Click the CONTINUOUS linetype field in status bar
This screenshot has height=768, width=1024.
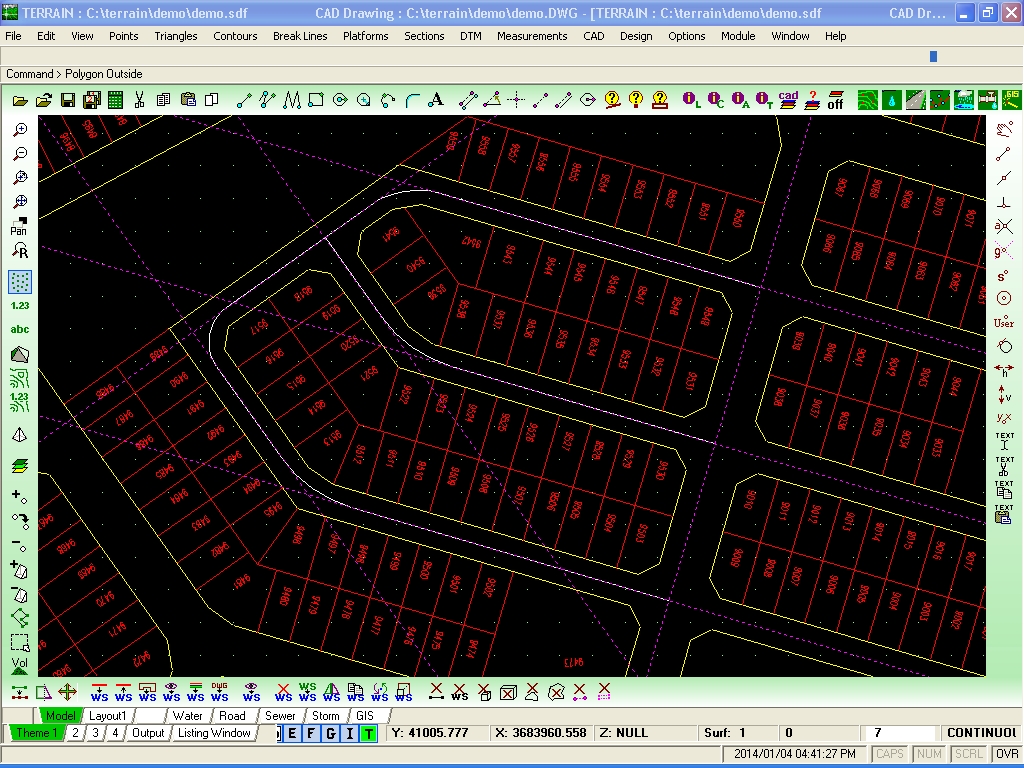click(981, 733)
